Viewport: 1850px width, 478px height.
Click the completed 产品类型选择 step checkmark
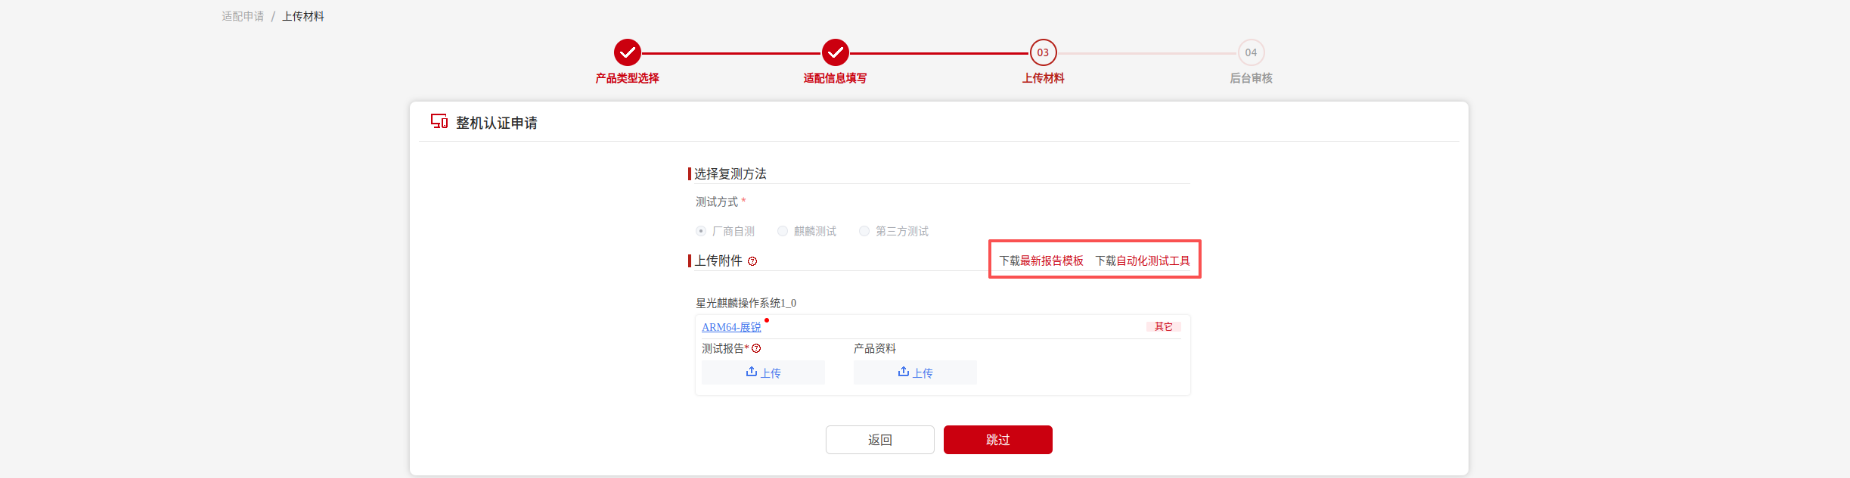click(x=627, y=52)
